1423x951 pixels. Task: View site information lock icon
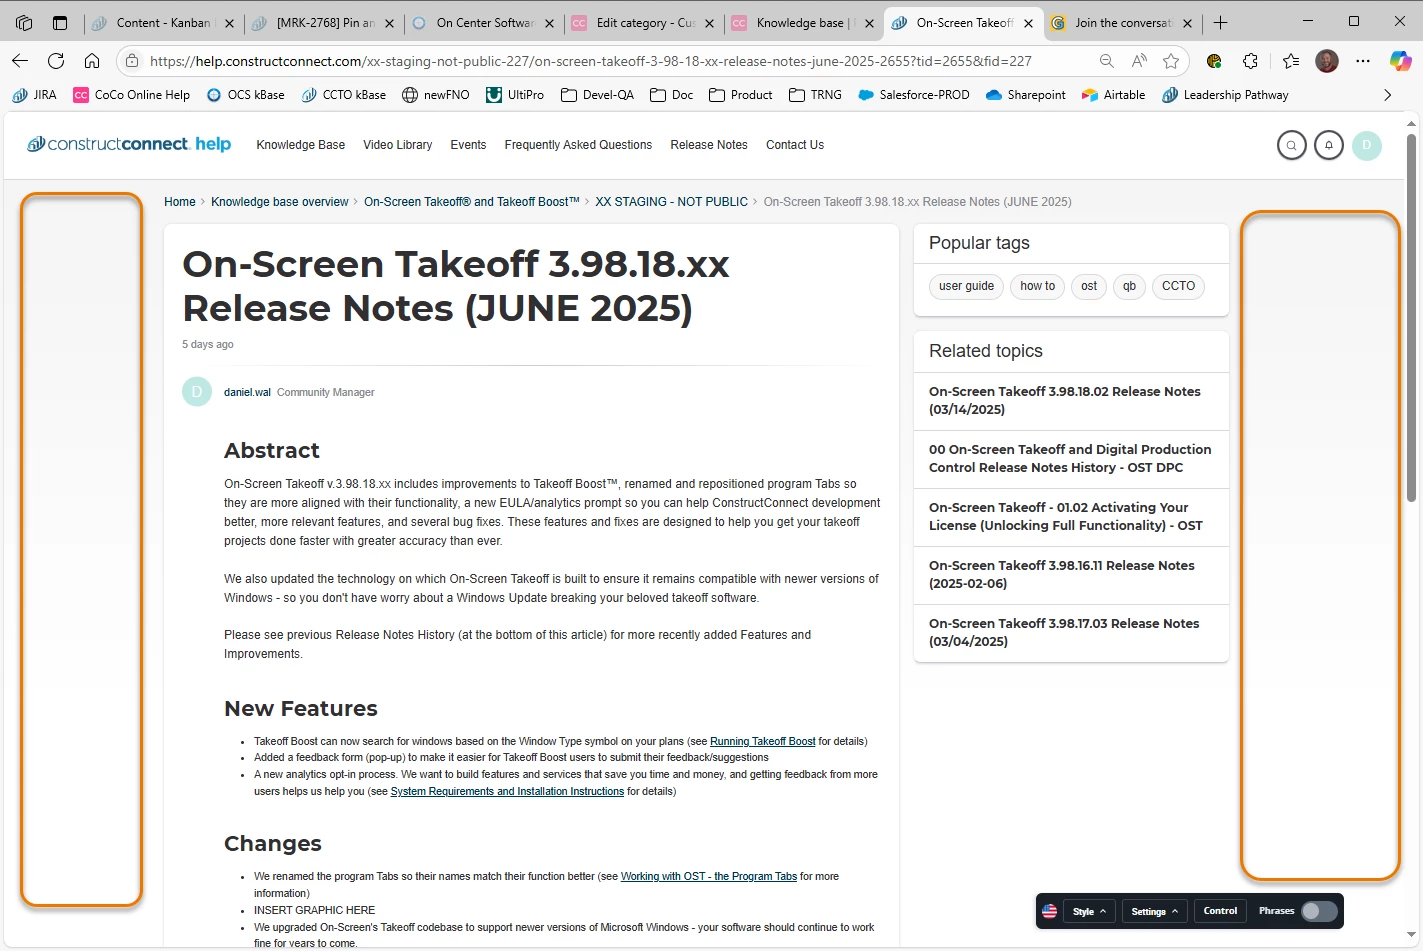[132, 61]
